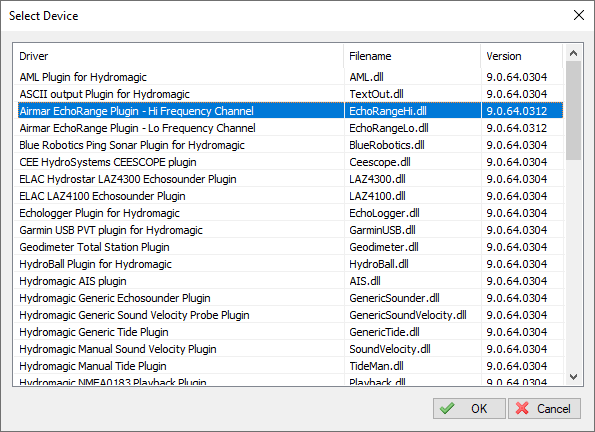
Task: Select CEE HydroSystems CEESCOPE plugin
Action: 289,162
